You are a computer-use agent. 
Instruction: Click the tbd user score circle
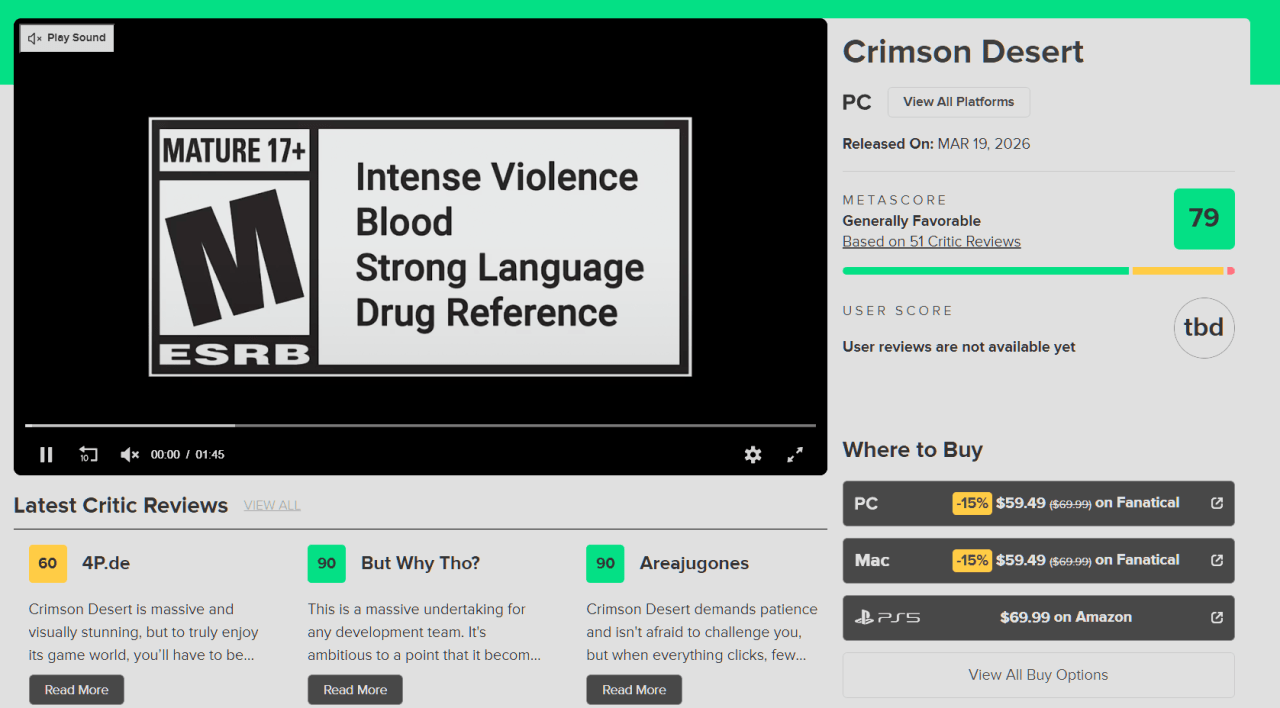click(x=1203, y=328)
